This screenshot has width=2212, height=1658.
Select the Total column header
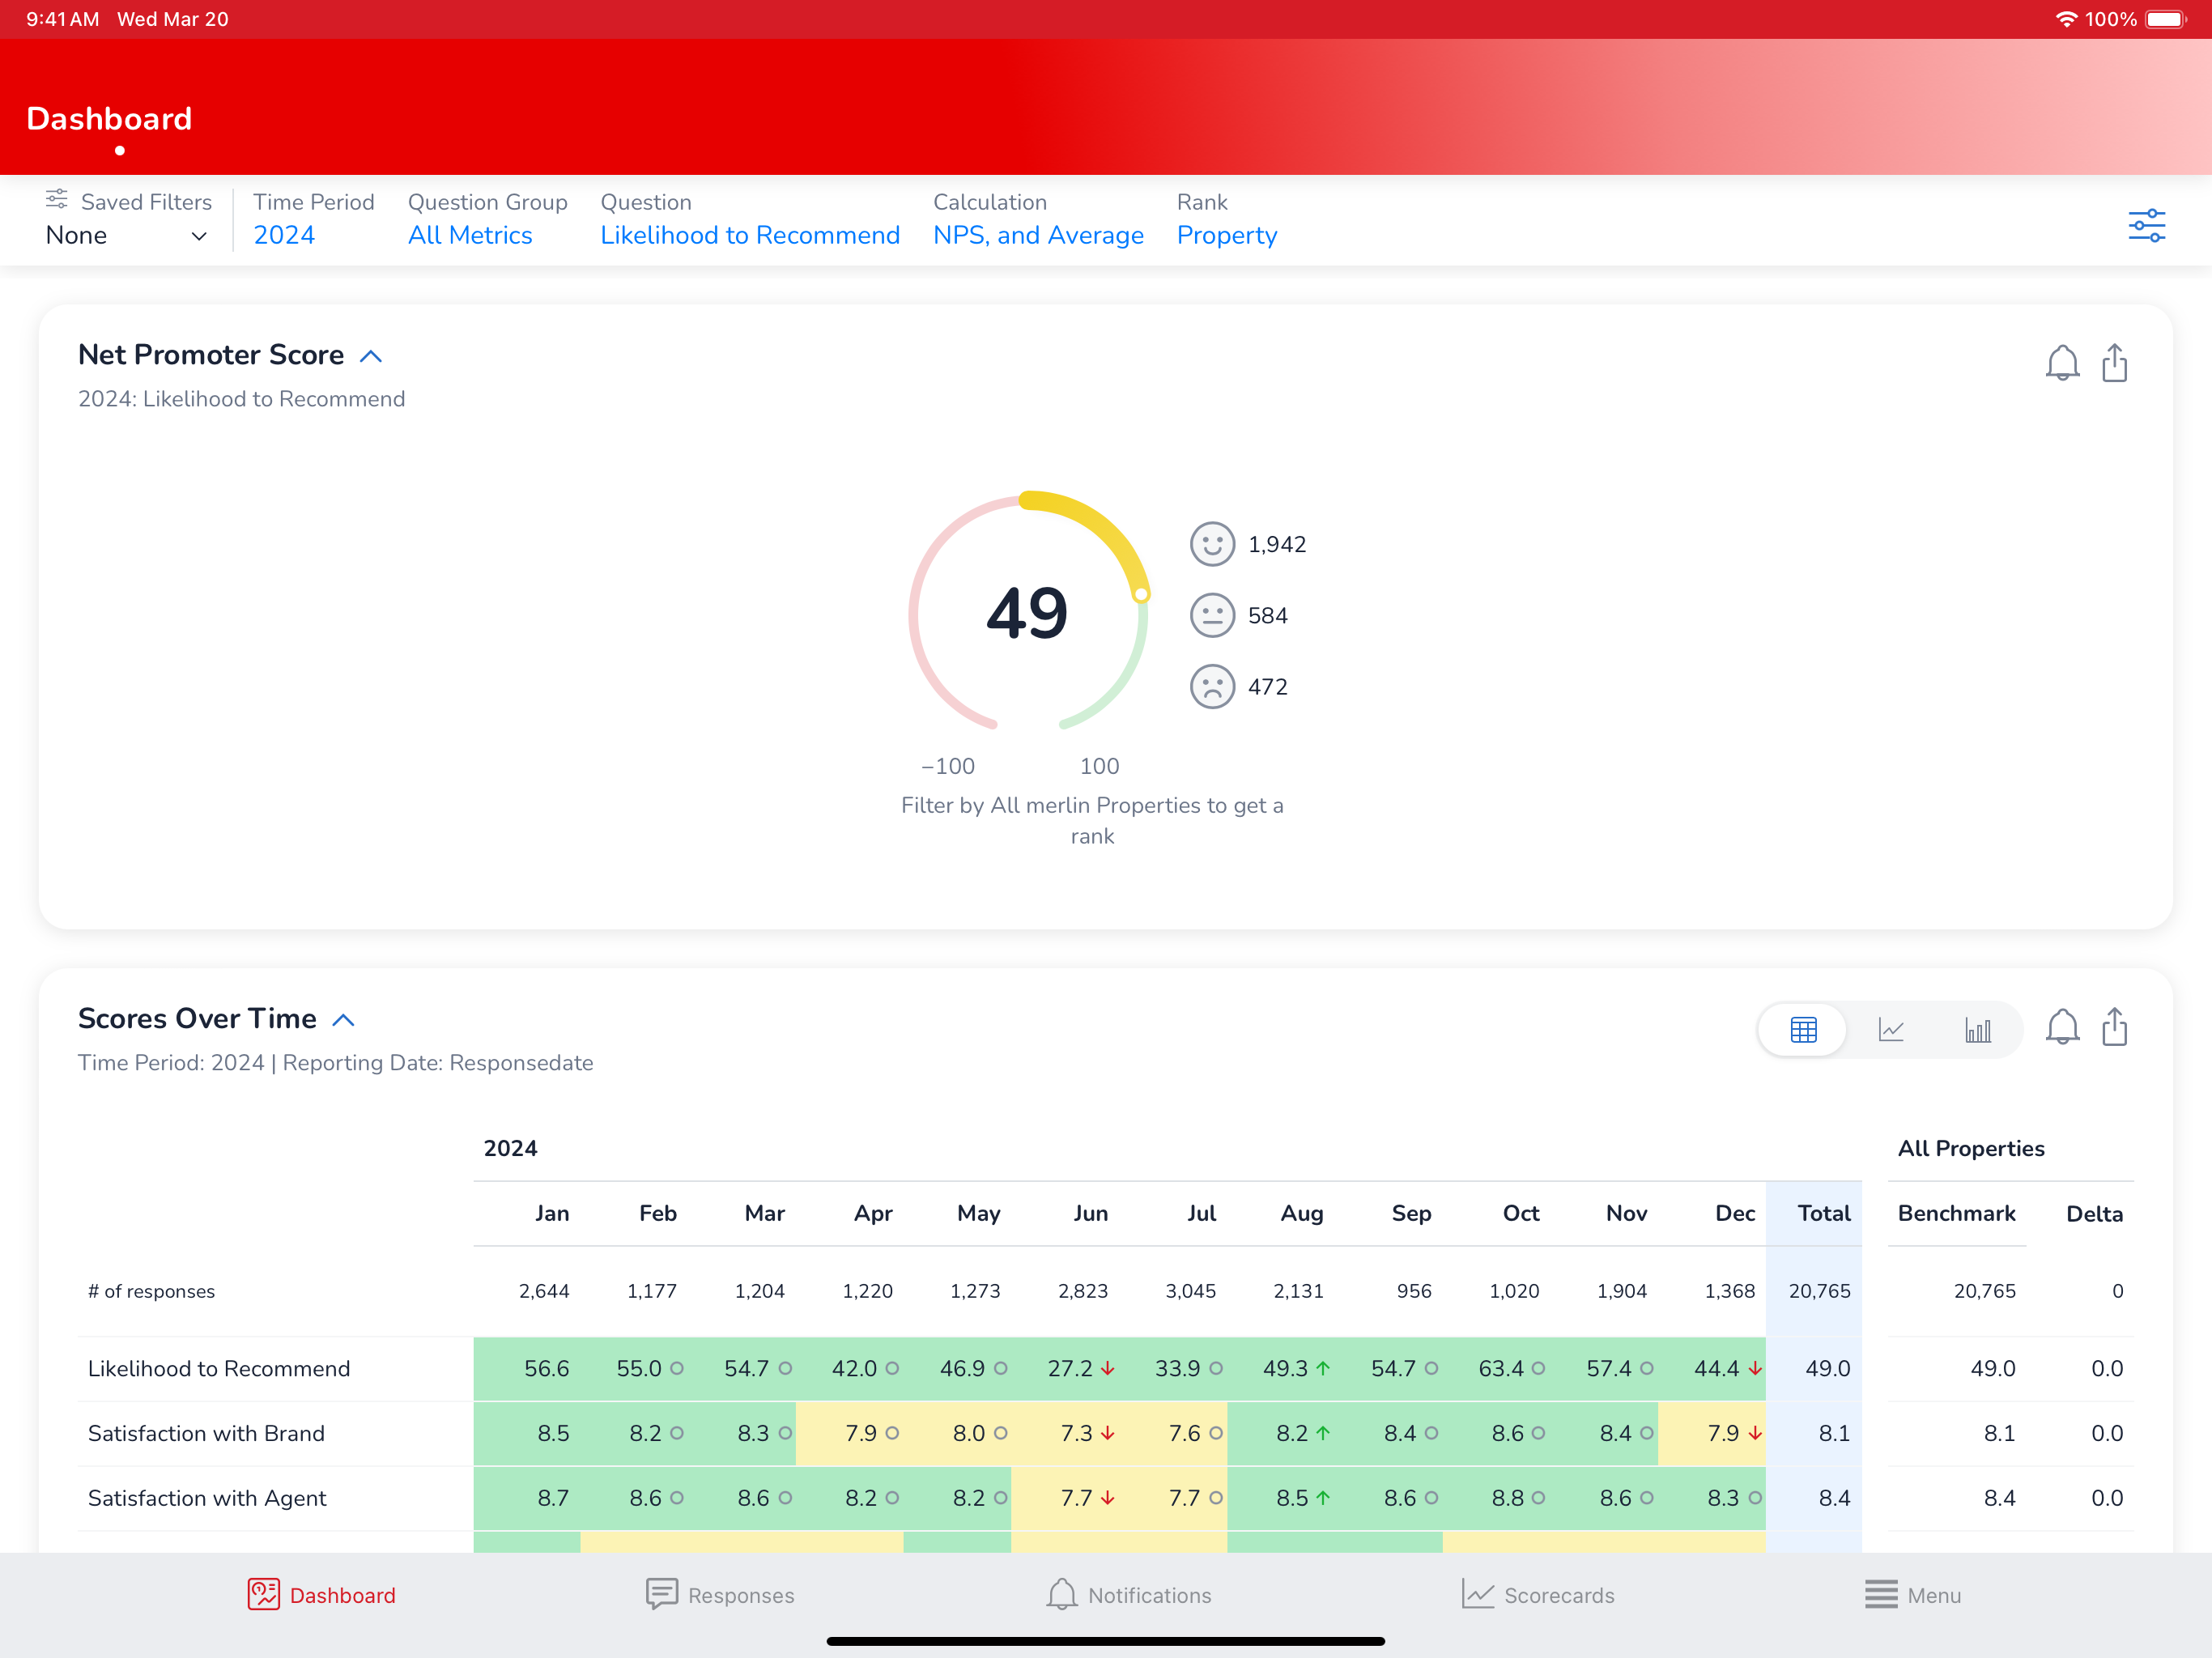1822,1213
